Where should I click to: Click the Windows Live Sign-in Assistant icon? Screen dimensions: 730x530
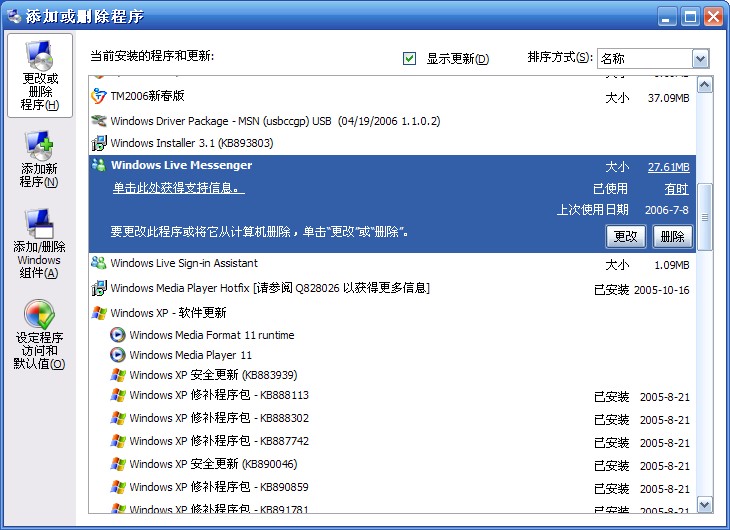click(x=98, y=263)
